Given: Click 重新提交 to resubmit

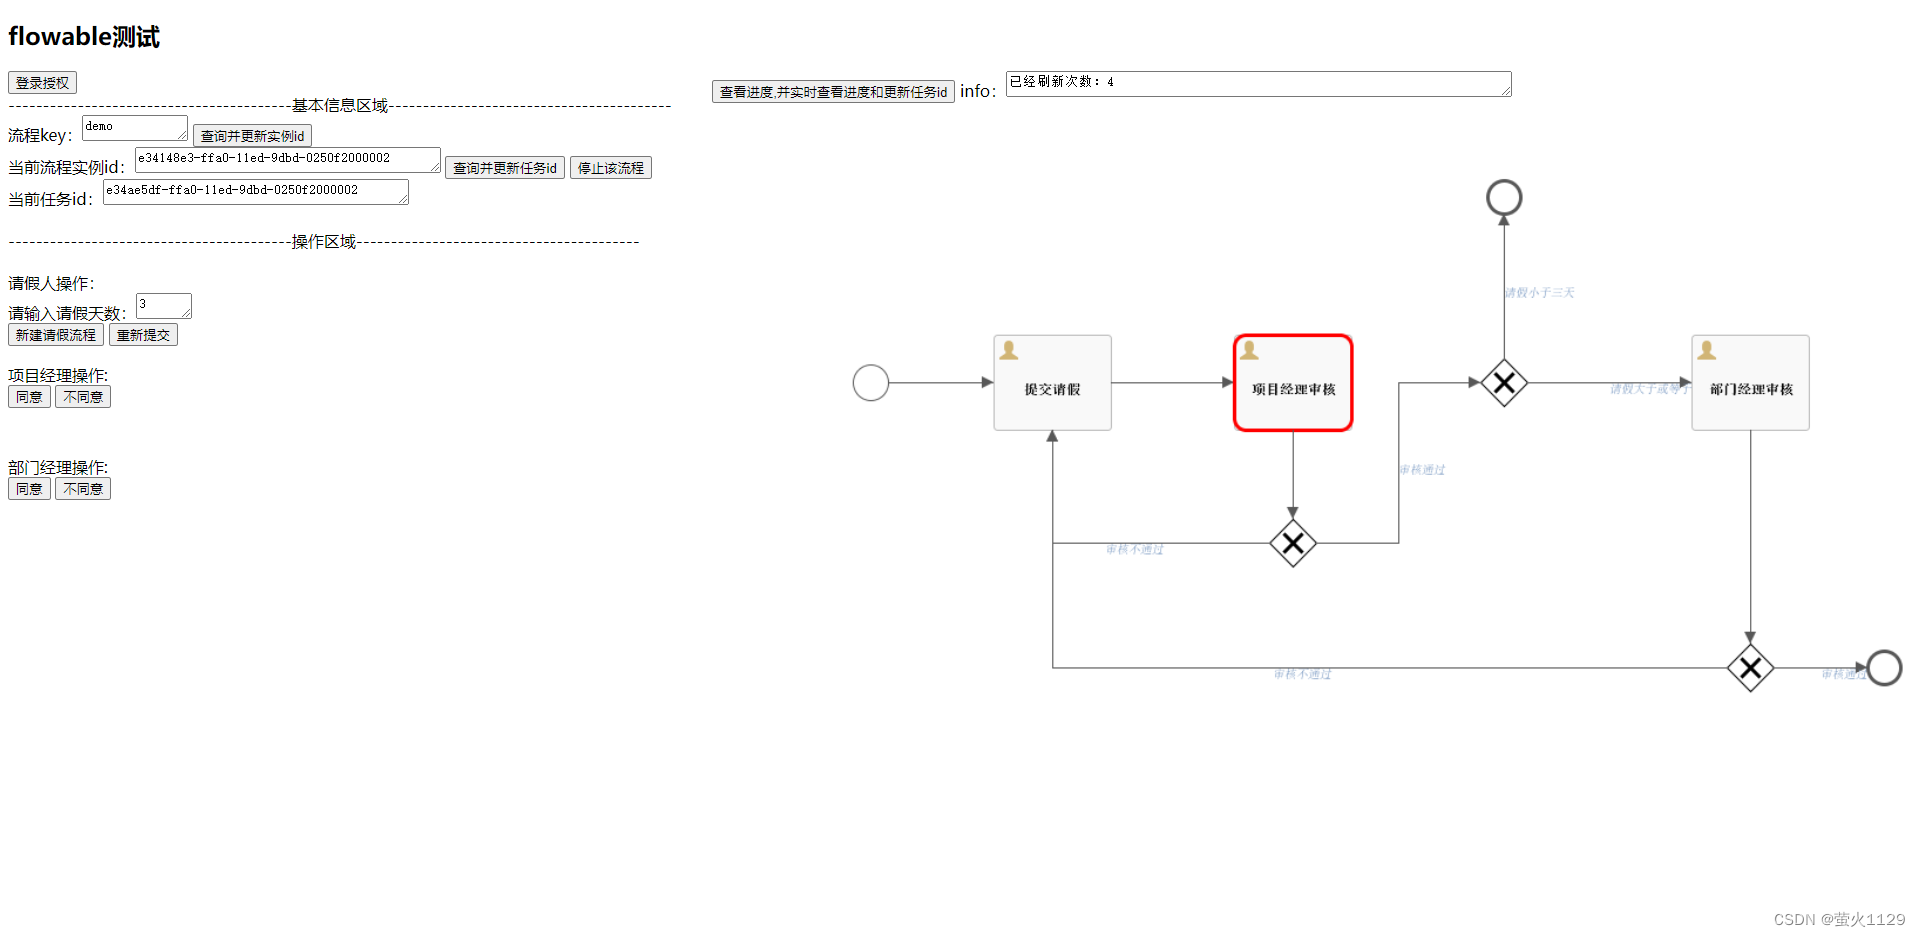Looking at the screenshot, I should click(x=143, y=334).
